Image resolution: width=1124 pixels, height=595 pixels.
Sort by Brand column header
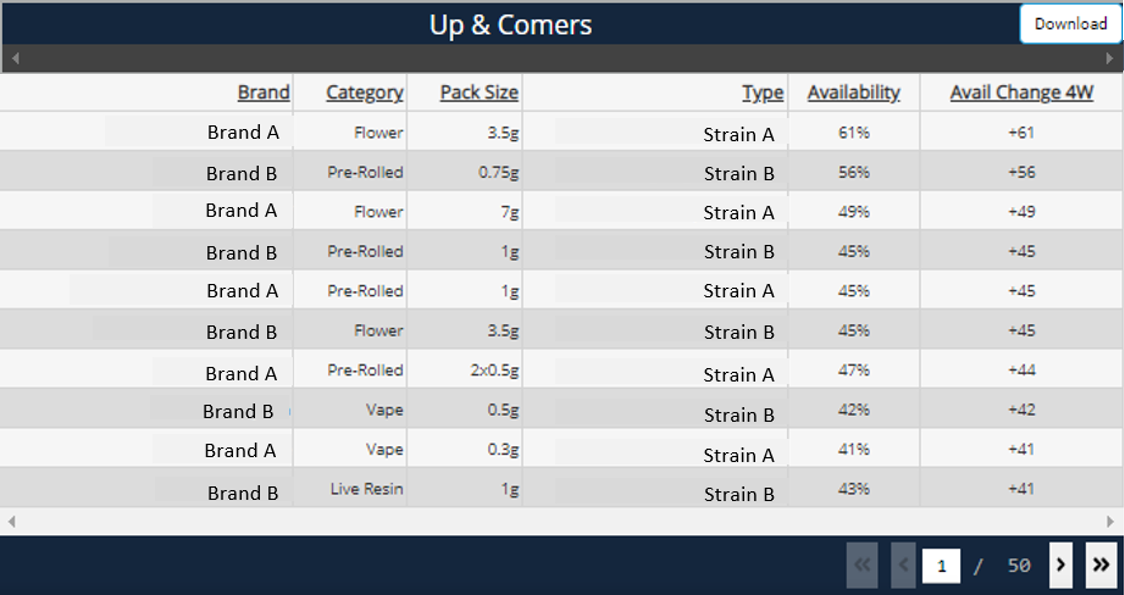point(263,93)
